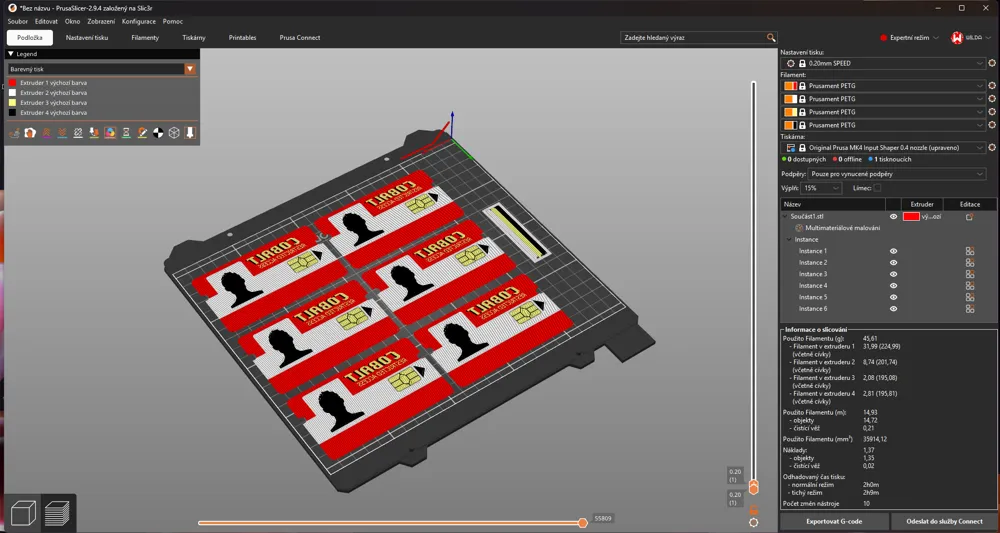Viewport: 1000px width, 533px height.
Task: Toggle Custom G-codes pencil icon
Action: [142, 133]
